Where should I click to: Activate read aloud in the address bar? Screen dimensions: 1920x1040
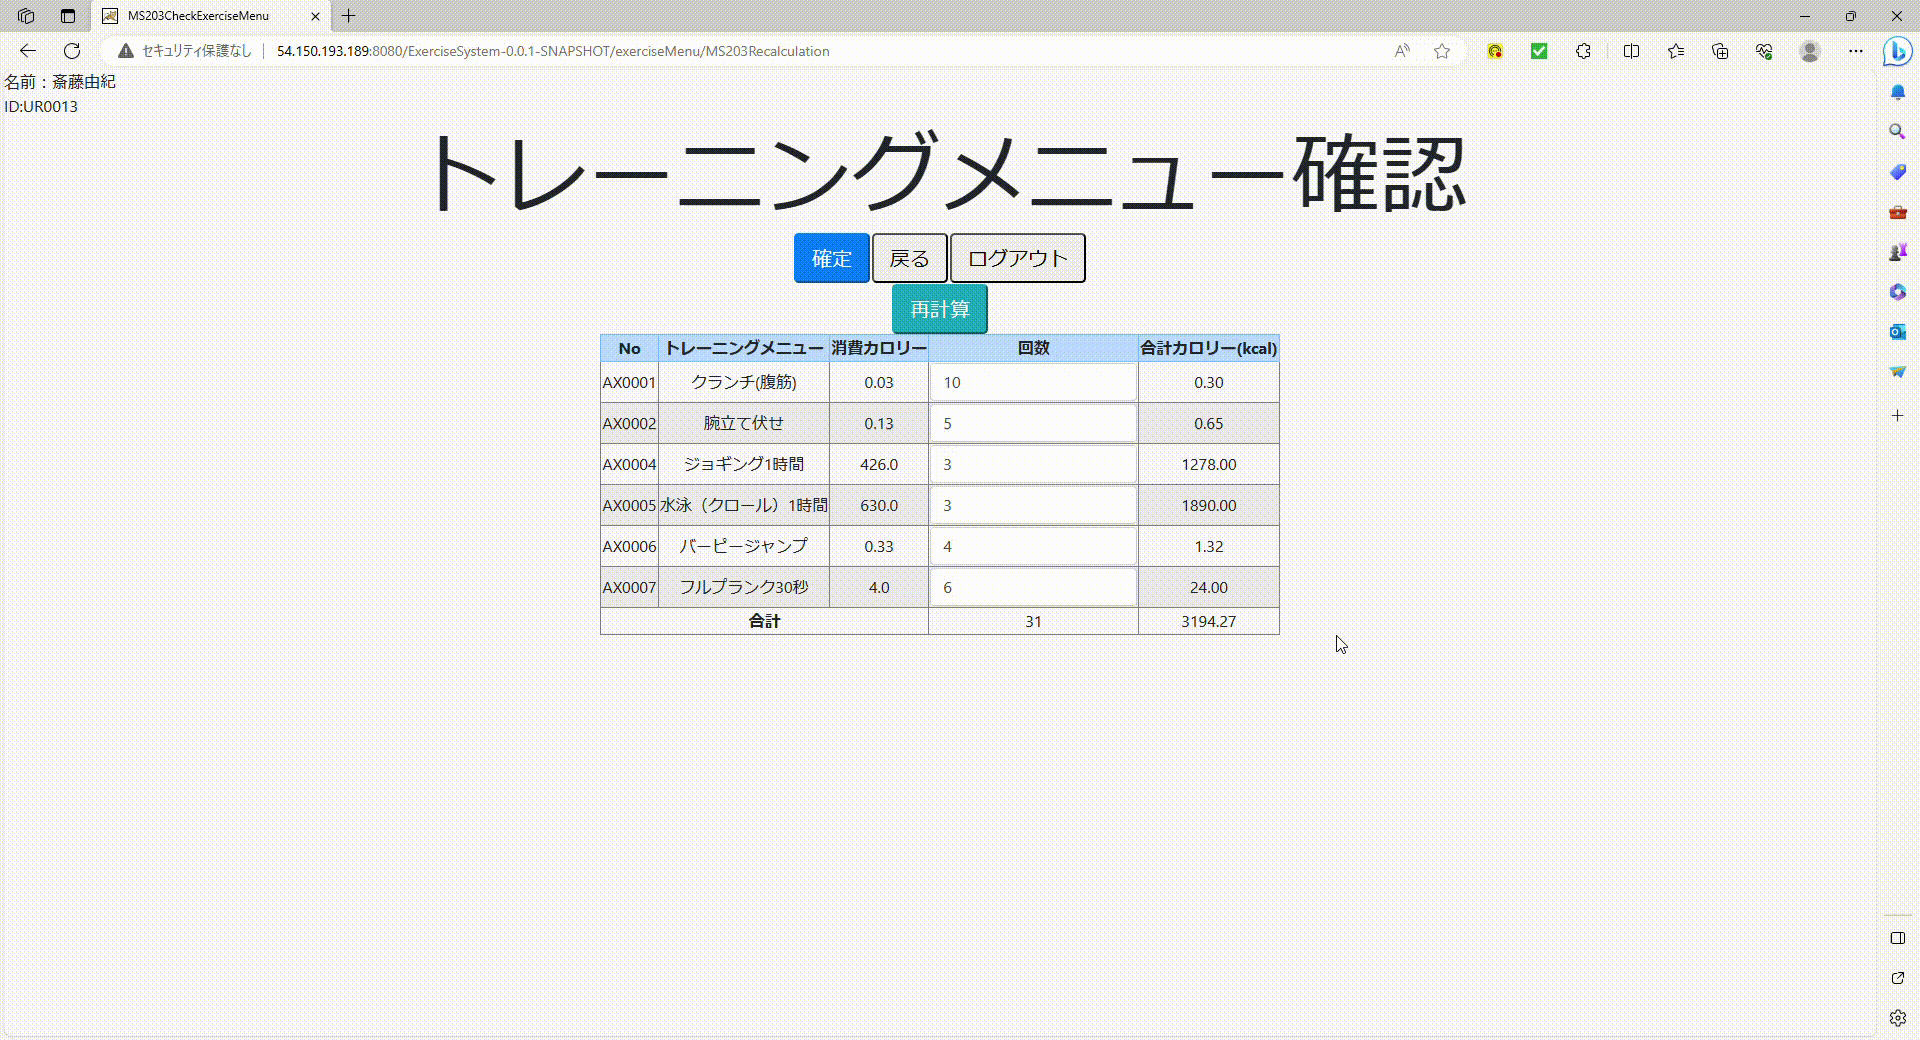click(x=1402, y=51)
